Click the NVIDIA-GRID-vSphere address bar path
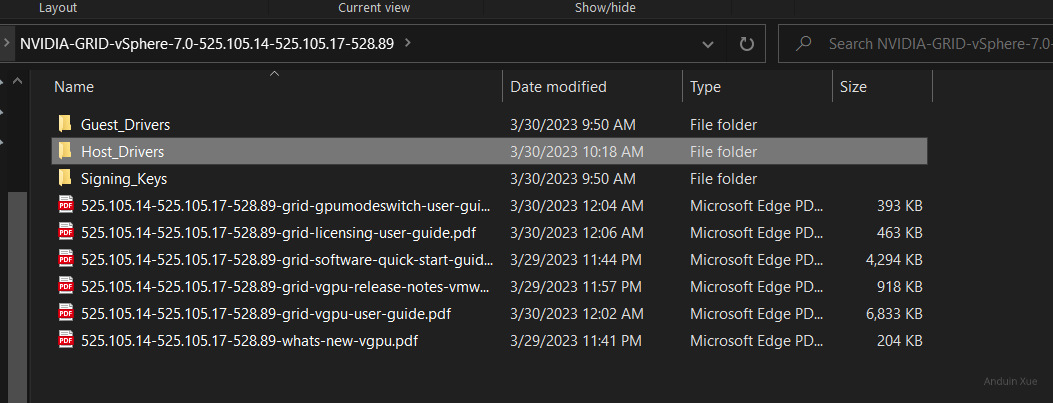Screen dimensions: 1053x403 (207, 44)
